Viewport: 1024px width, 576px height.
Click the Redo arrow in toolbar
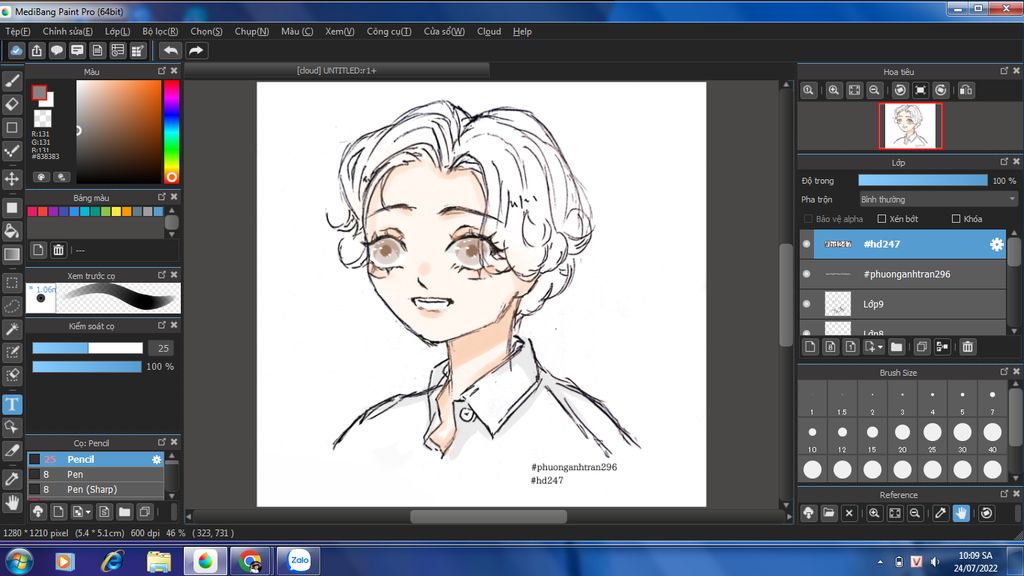tap(196, 50)
